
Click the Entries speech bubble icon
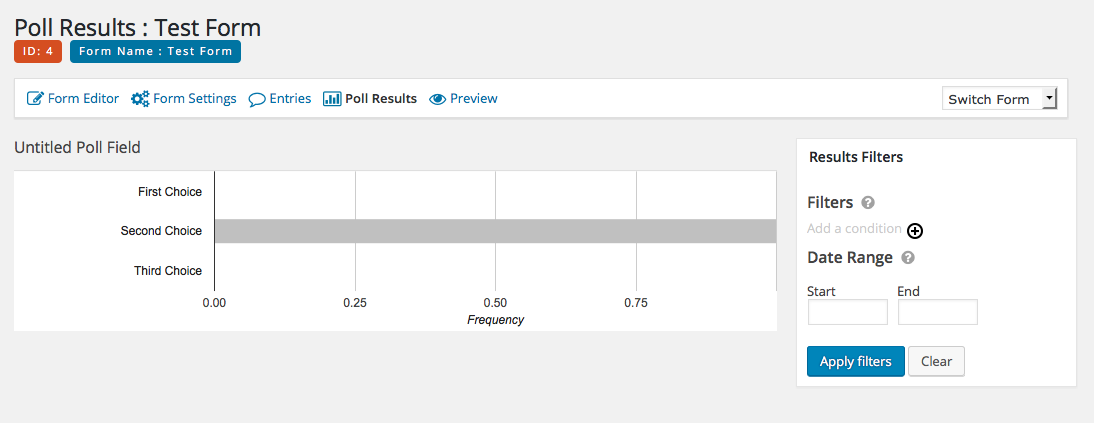(257, 99)
